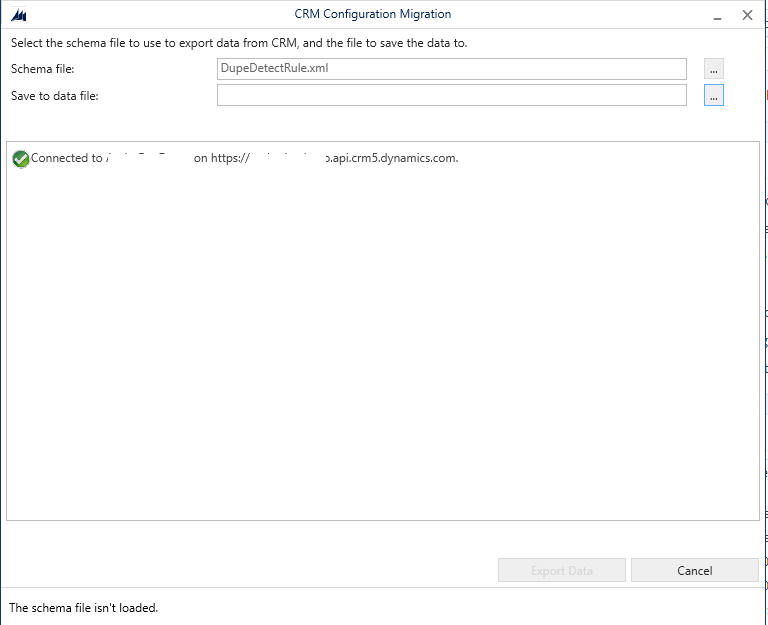Click the obscured organization name in log entry
The image size is (768, 625).
[x=148, y=158]
